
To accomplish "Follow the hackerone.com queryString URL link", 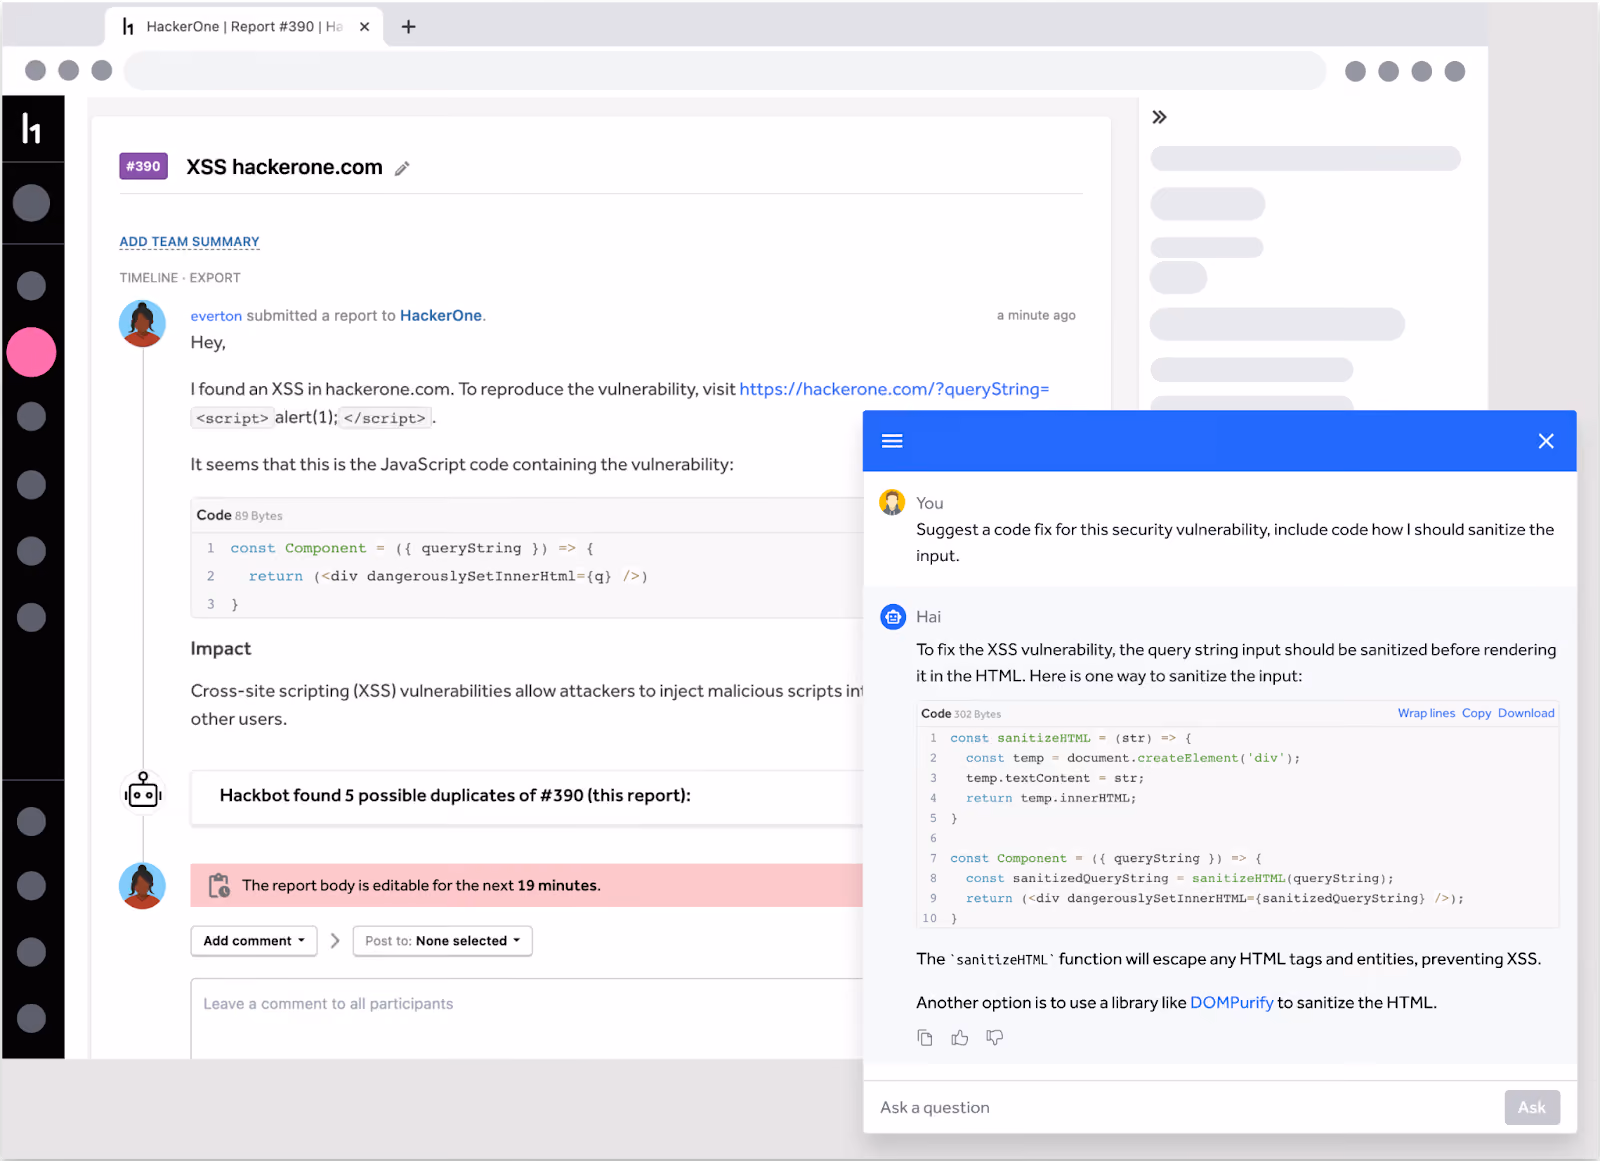I will click(x=894, y=389).
